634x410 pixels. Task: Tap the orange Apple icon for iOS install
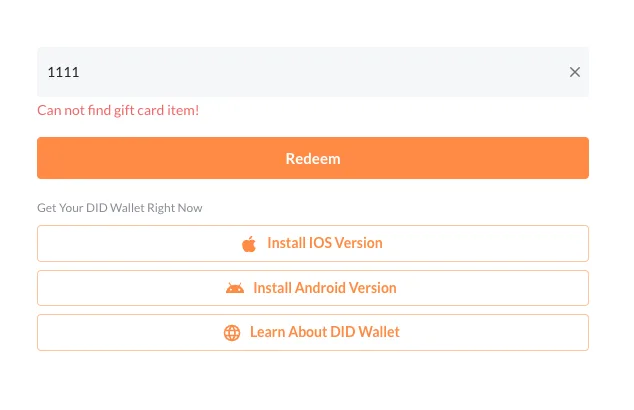point(249,244)
